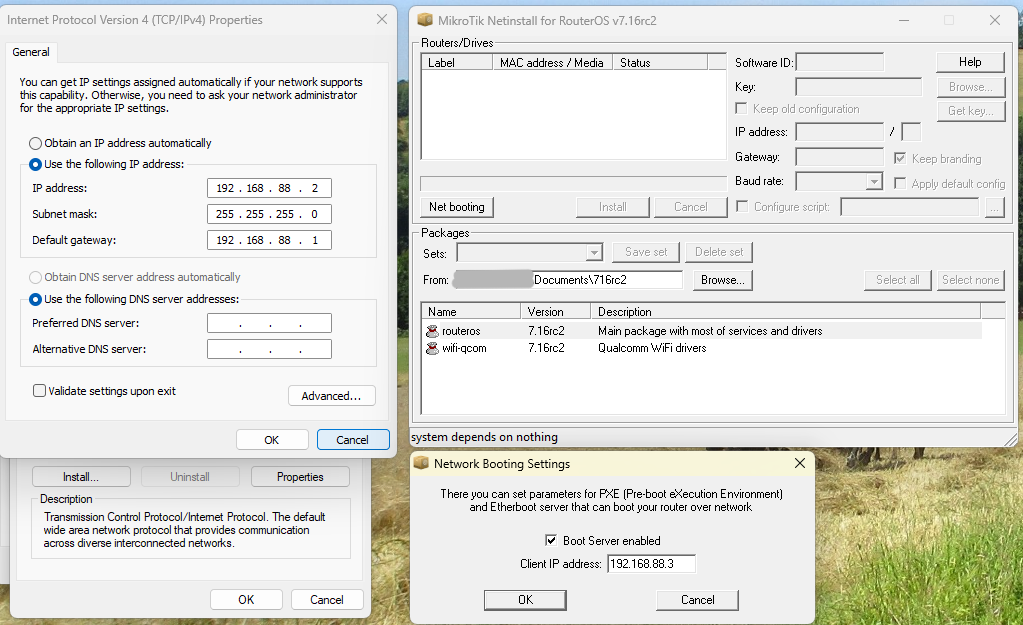Click the Get key button
This screenshot has width=1023, height=625.
tap(971, 111)
